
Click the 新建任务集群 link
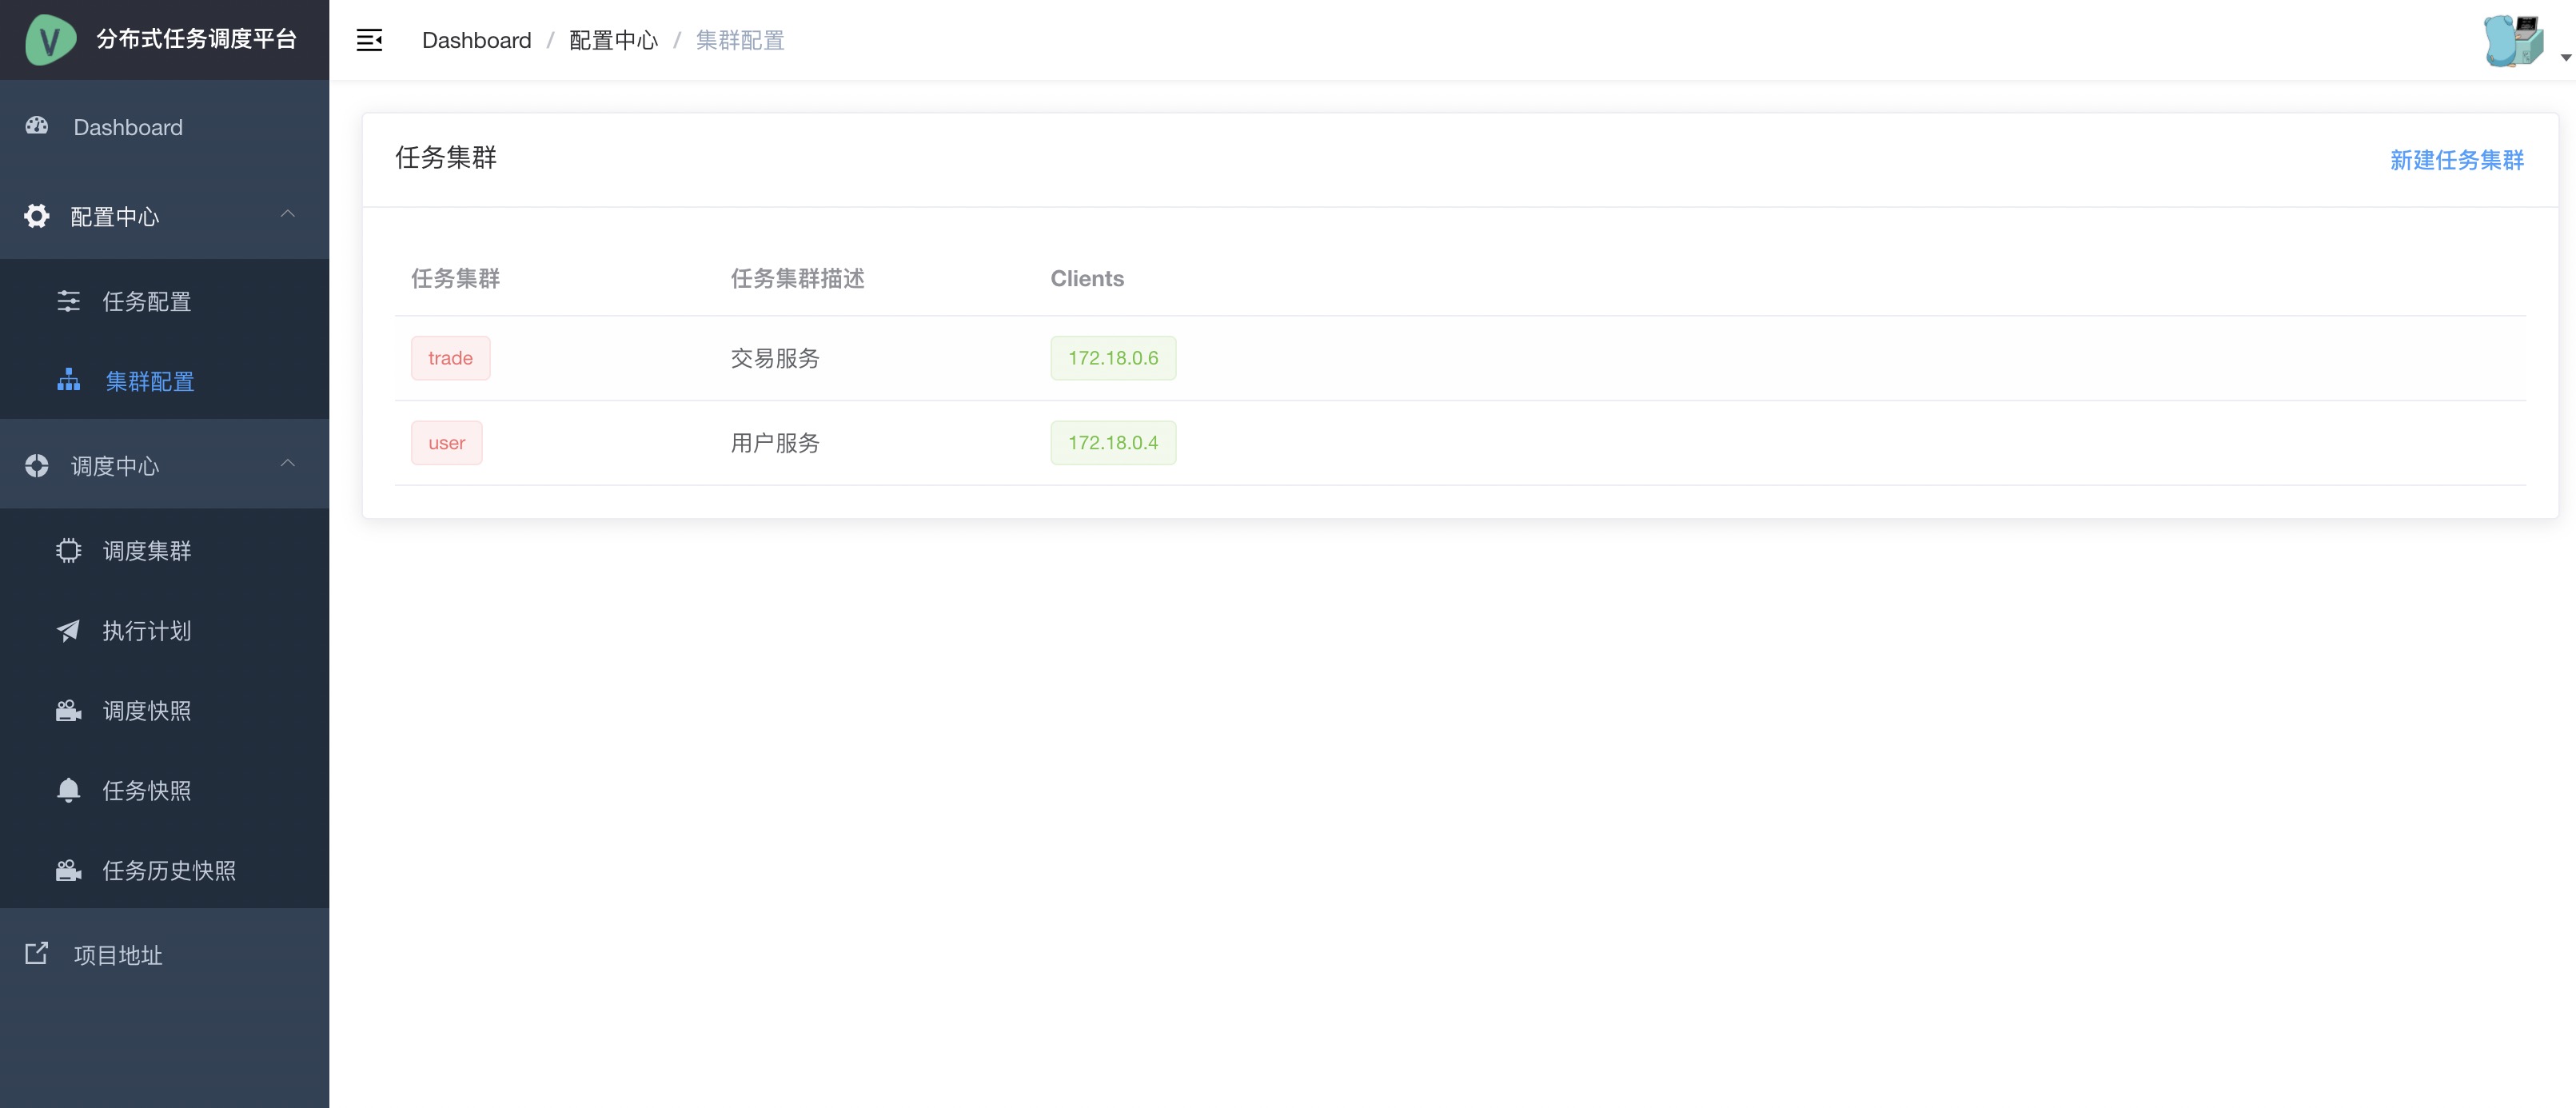(x=2456, y=160)
